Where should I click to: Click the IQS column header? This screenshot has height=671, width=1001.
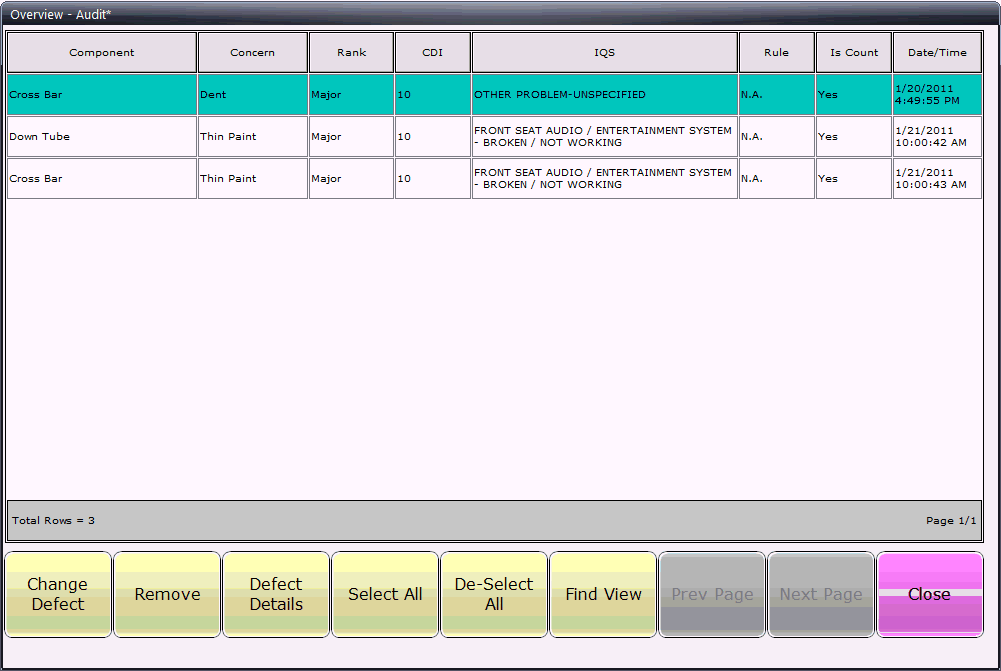[x=605, y=52]
